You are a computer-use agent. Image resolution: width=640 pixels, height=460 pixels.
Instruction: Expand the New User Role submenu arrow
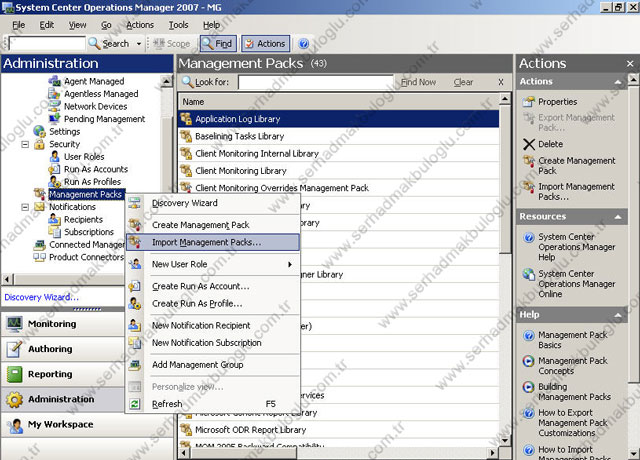290,264
